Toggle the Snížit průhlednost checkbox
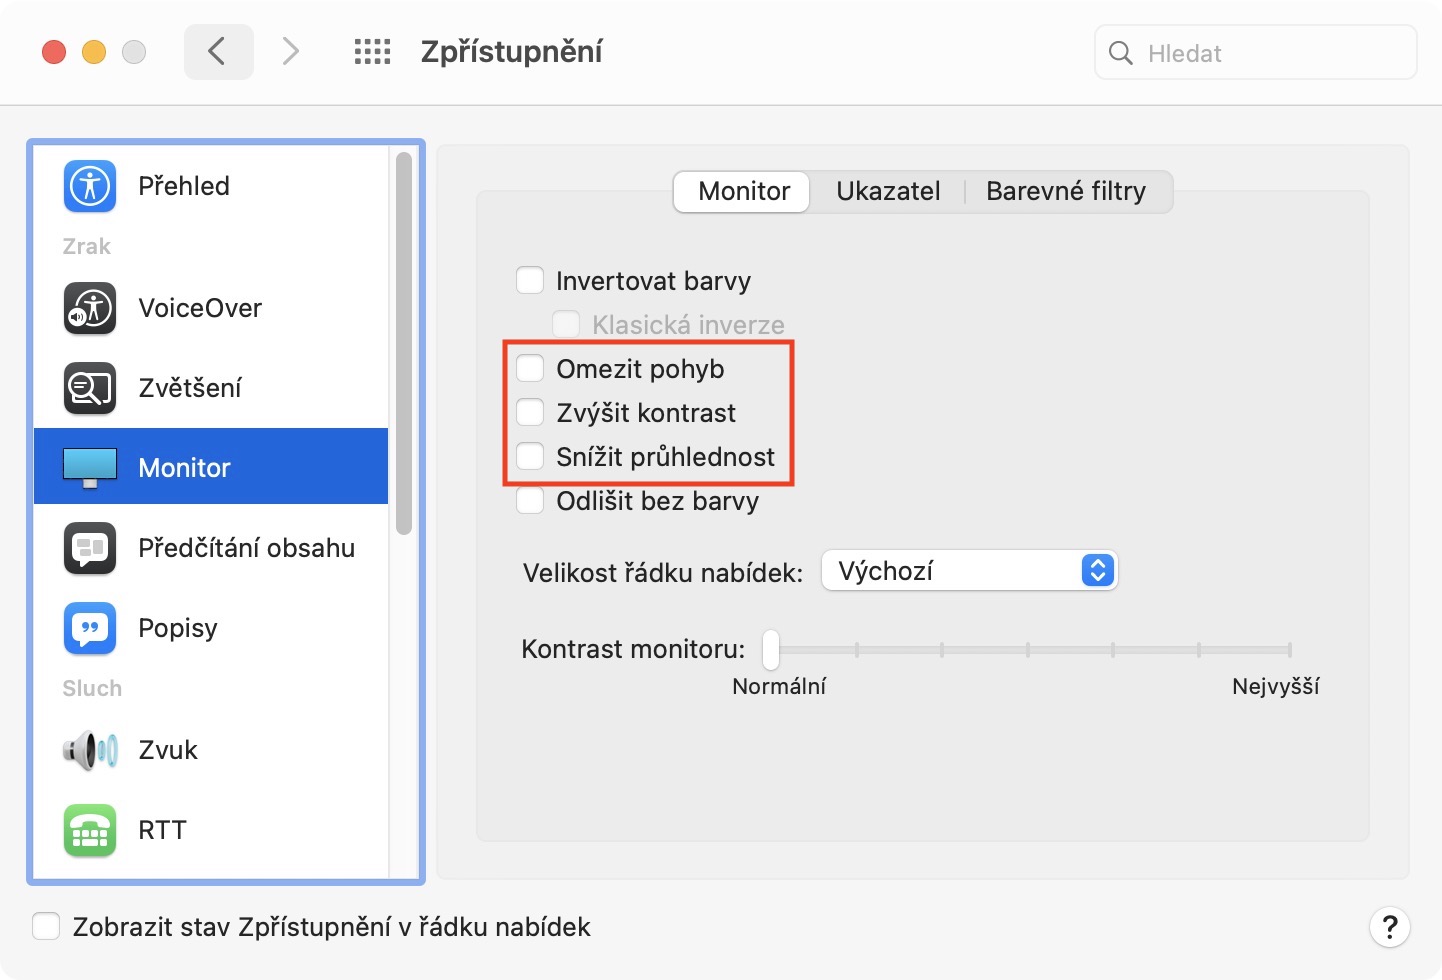 (530, 457)
